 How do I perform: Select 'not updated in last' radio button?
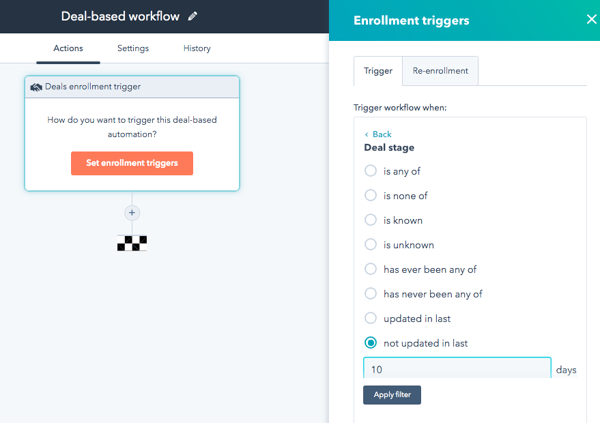click(x=371, y=343)
